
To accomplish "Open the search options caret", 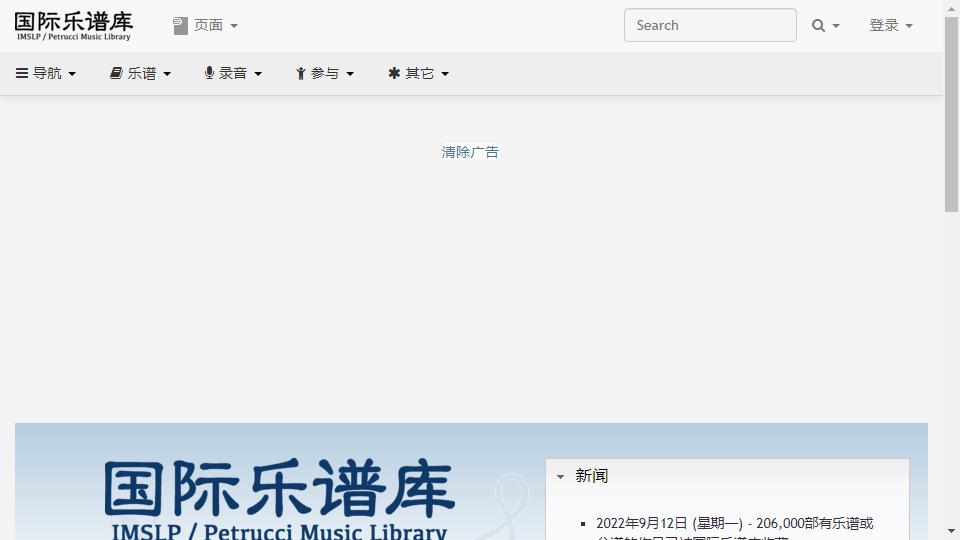I will point(836,26).
